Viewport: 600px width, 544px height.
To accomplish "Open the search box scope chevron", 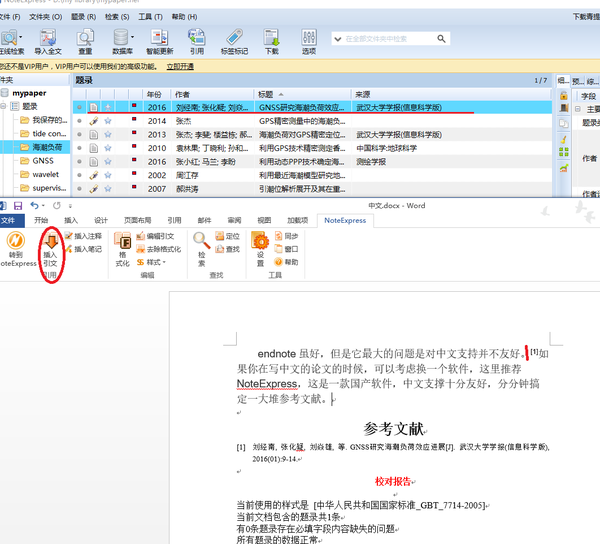I will (338, 39).
